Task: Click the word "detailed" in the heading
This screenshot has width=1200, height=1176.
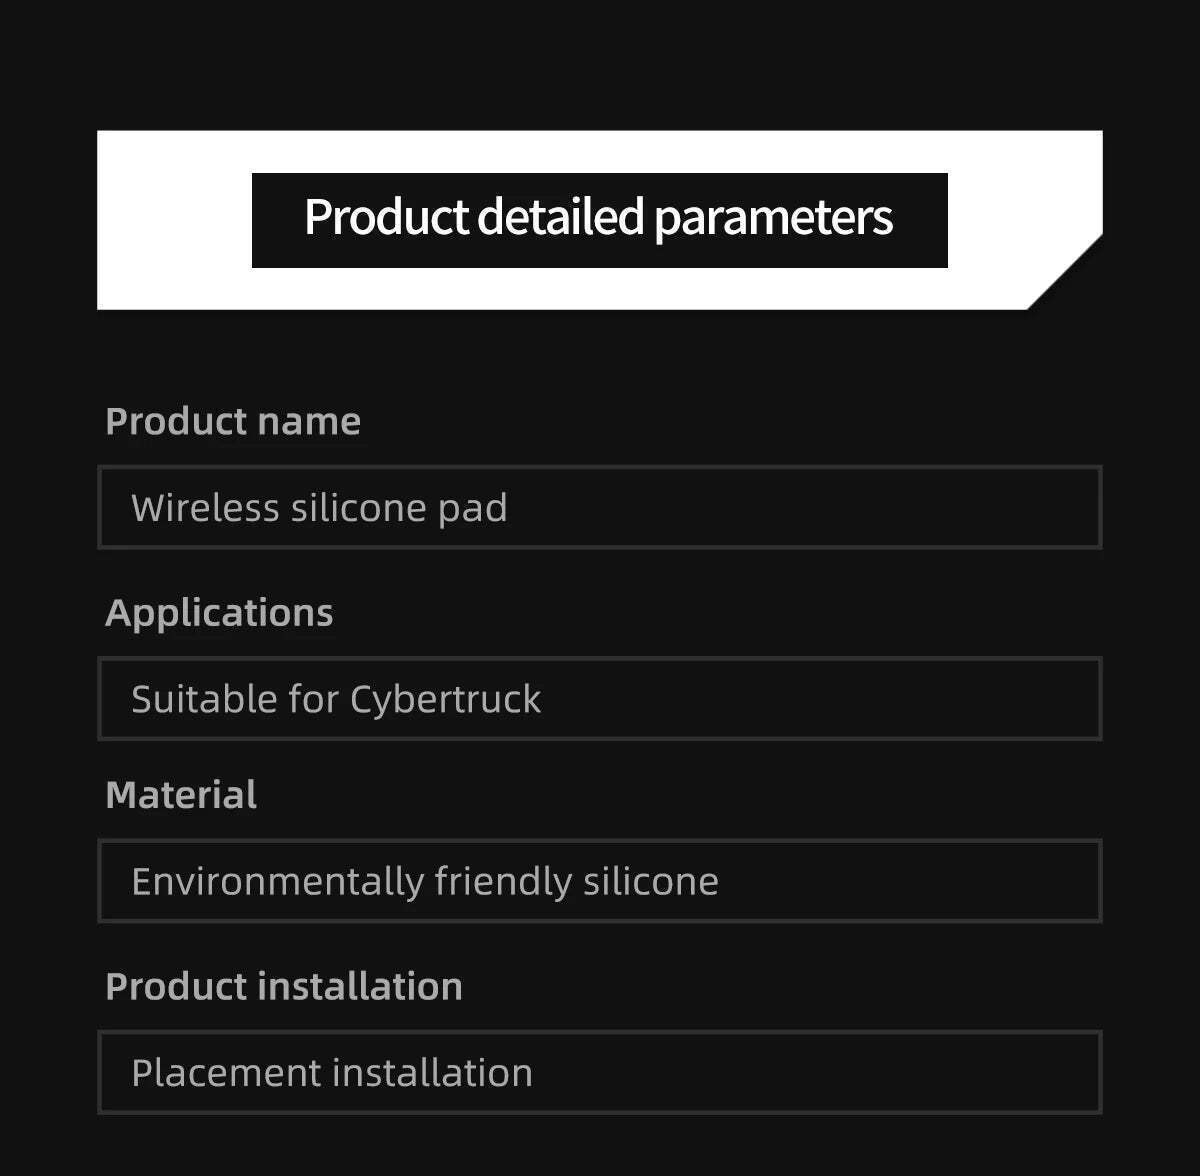Action: [560, 218]
